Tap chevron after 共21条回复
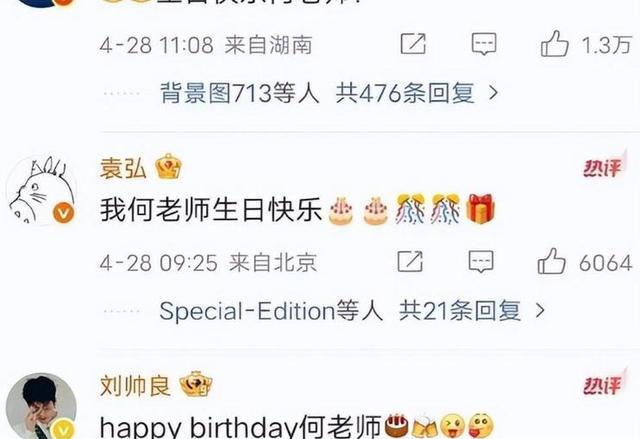640x439 pixels. pos(540,311)
